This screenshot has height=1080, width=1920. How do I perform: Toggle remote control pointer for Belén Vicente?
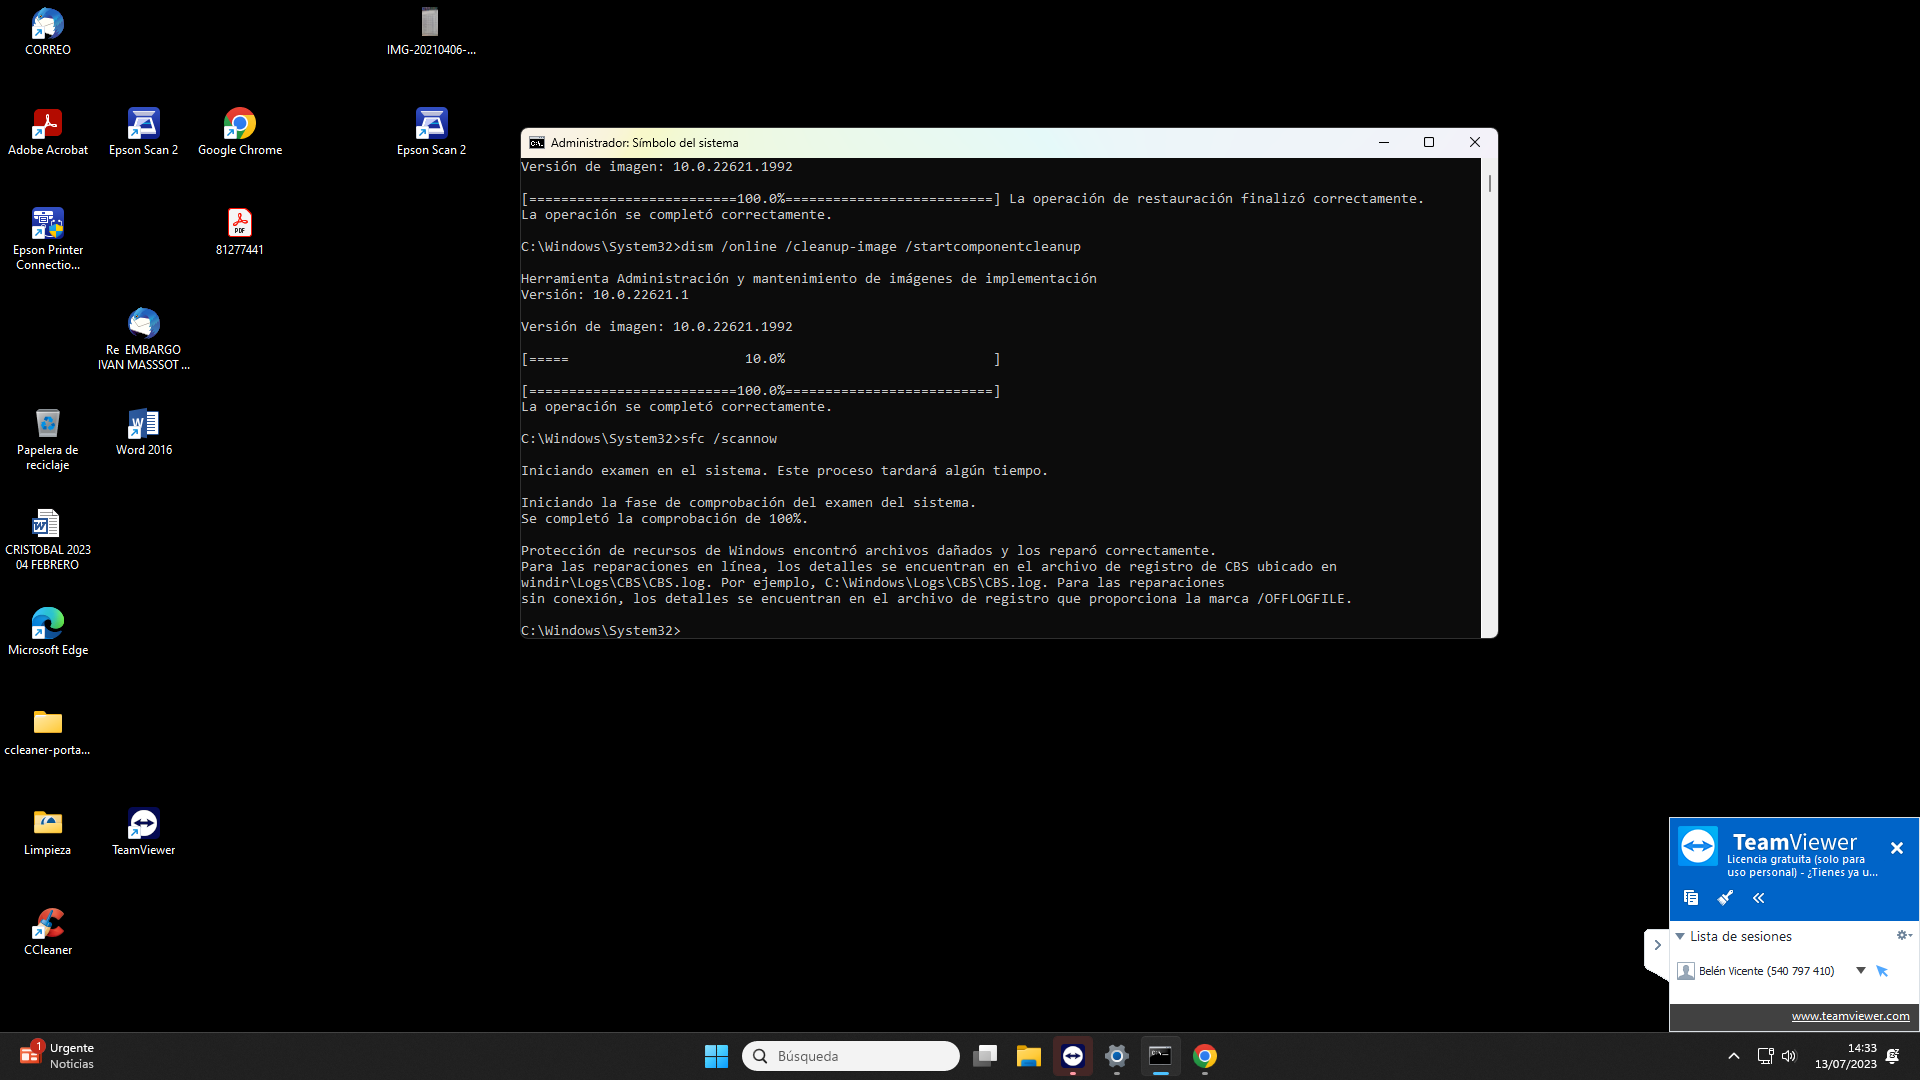point(1882,971)
